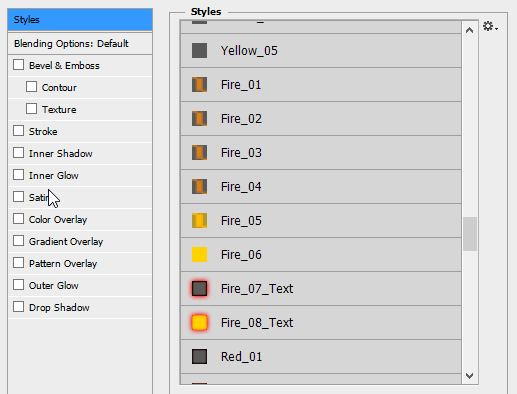Click the Fire_06 yellow style thumbnail

[199, 254]
